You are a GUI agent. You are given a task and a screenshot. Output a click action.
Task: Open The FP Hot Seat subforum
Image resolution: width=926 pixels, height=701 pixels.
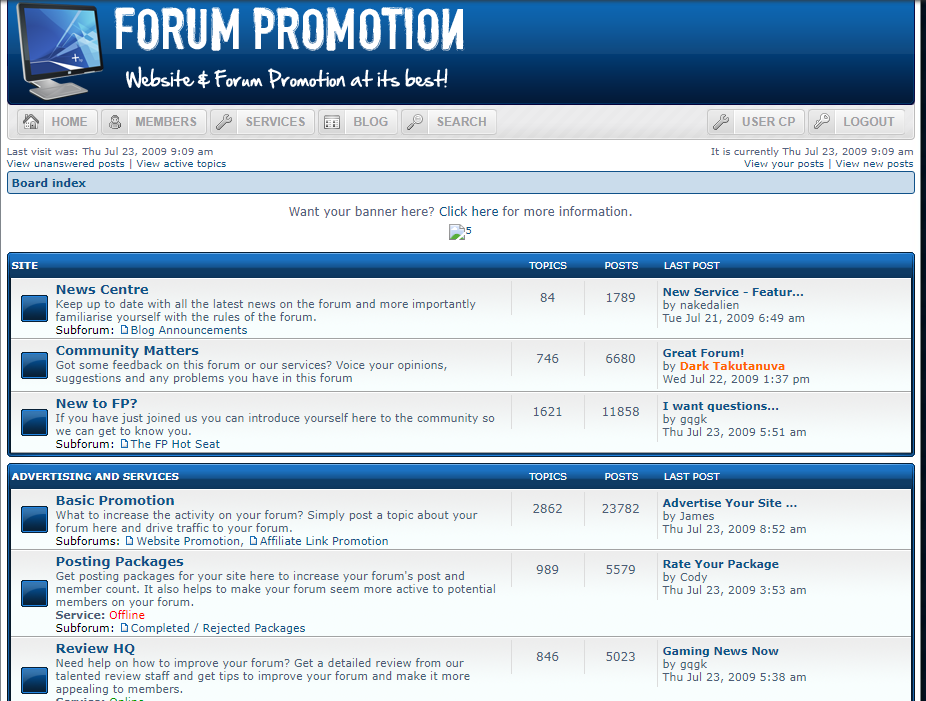click(x=175, y=444)
